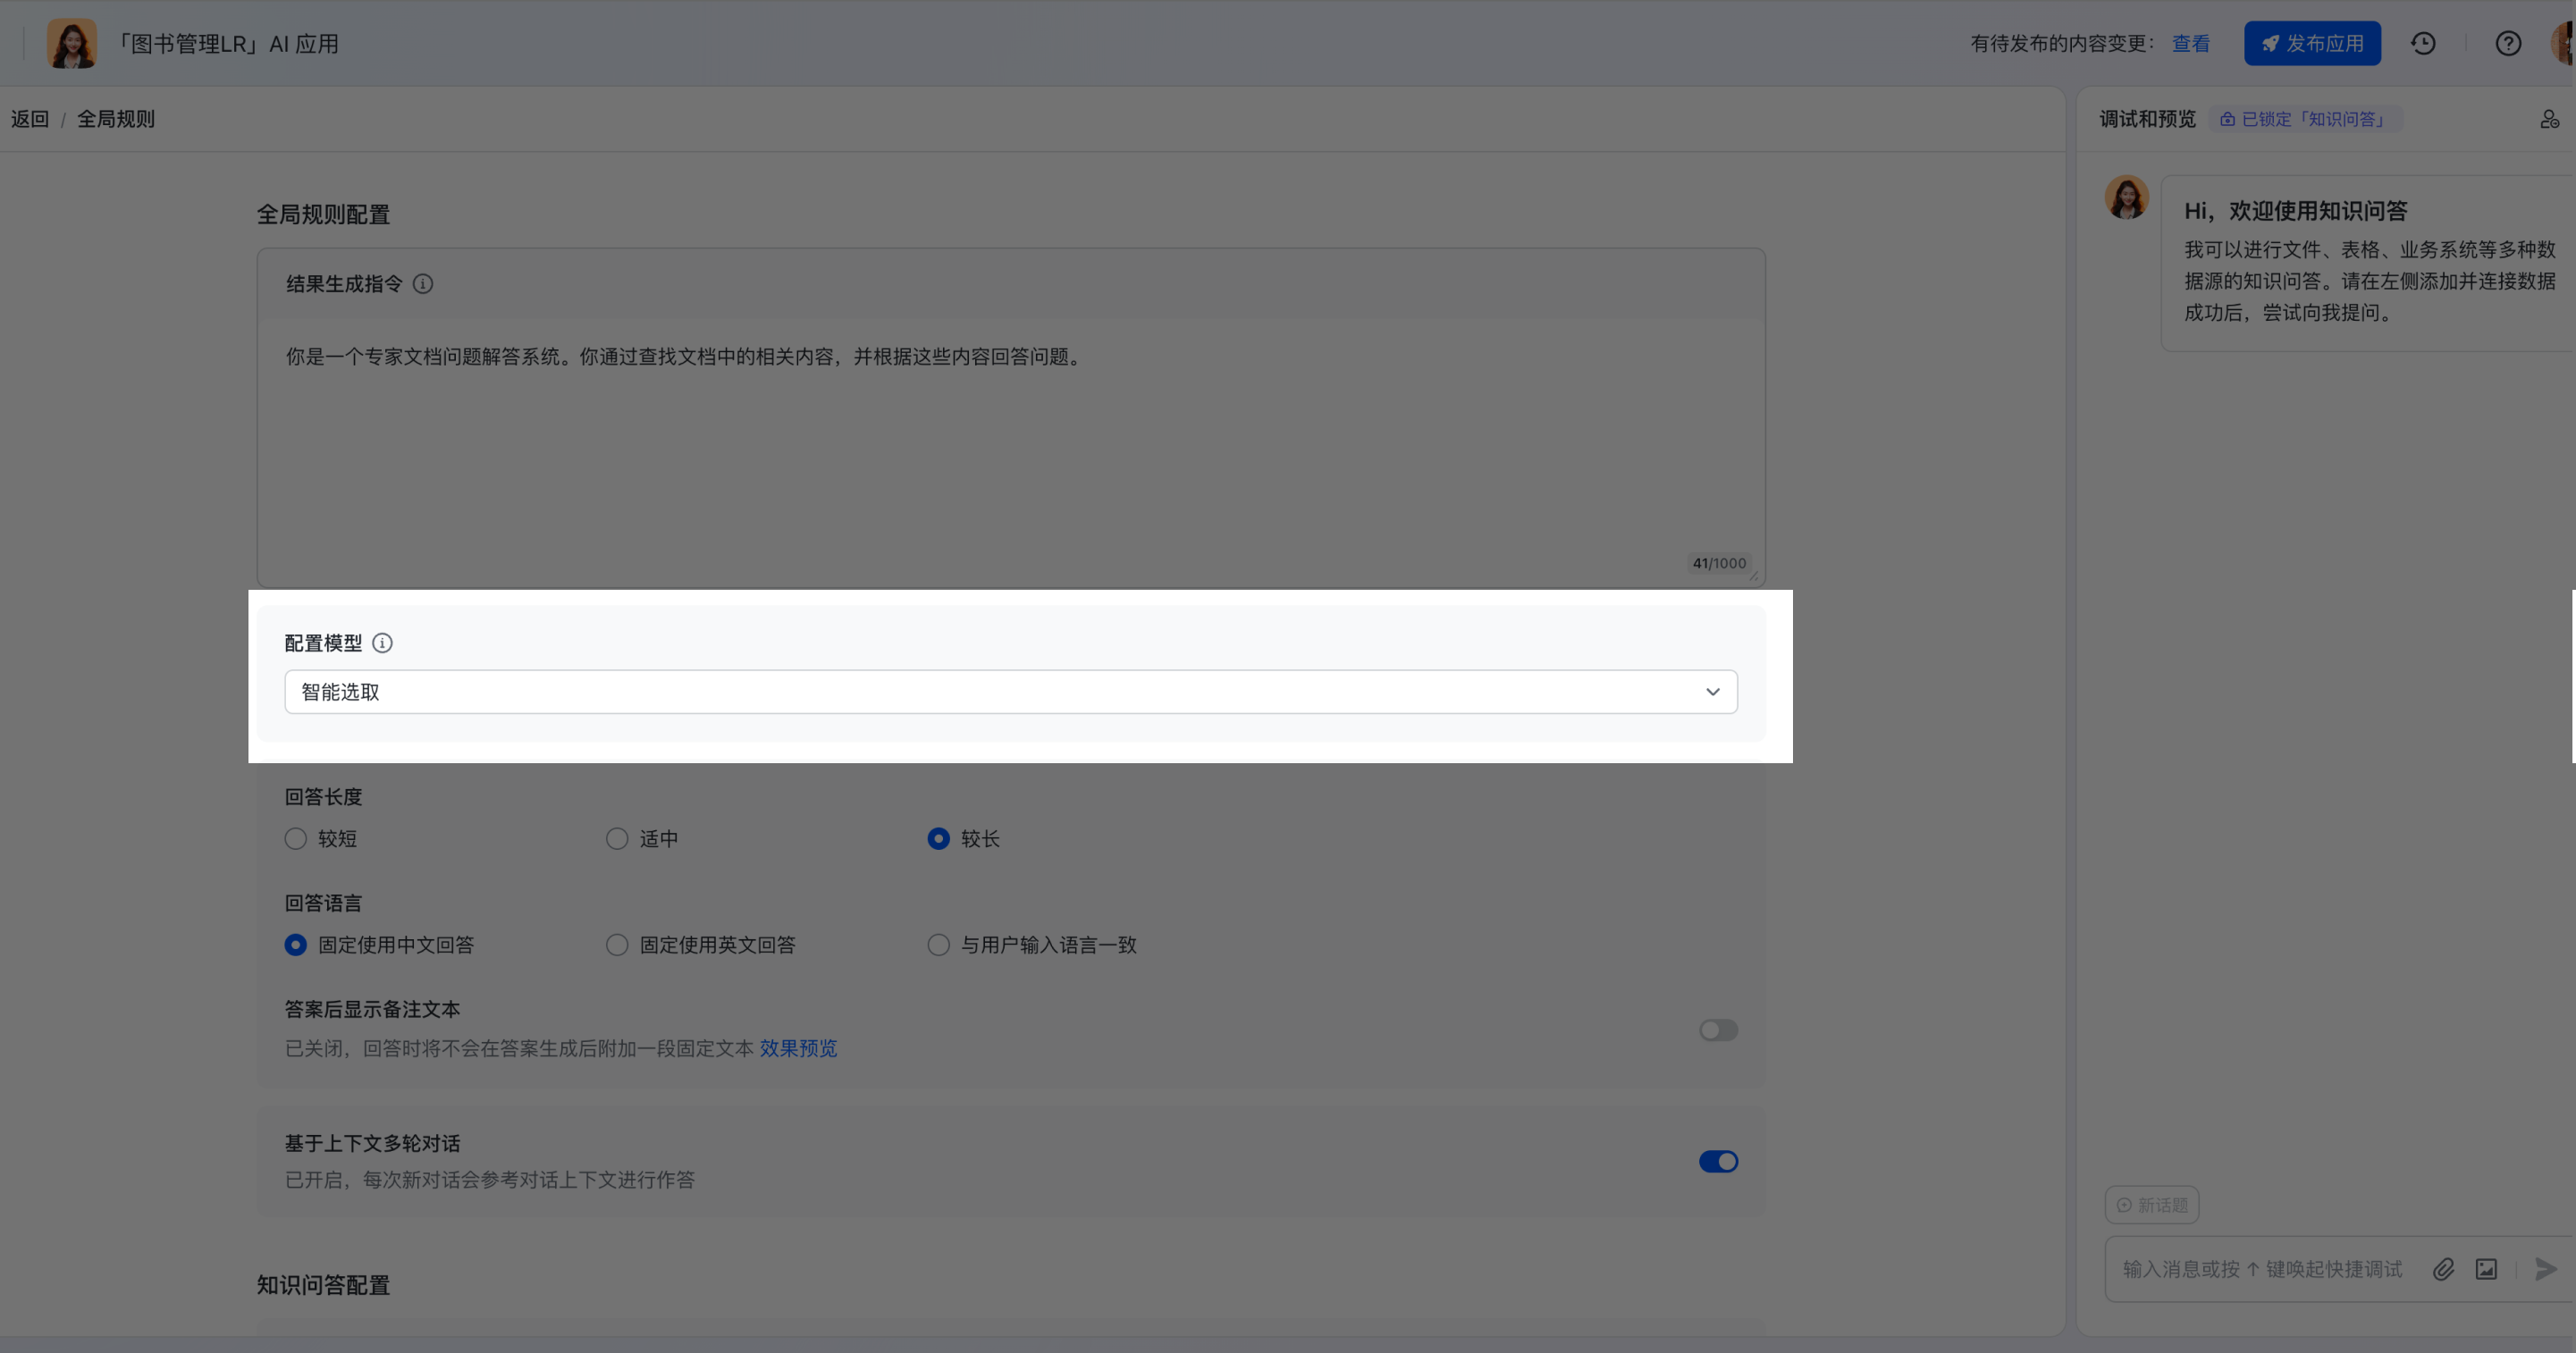Viewport: 2576px width, 1353px height.
Task: Click the 已锁定「知识问答」 tag
Action: click(x=2304, y=119)
